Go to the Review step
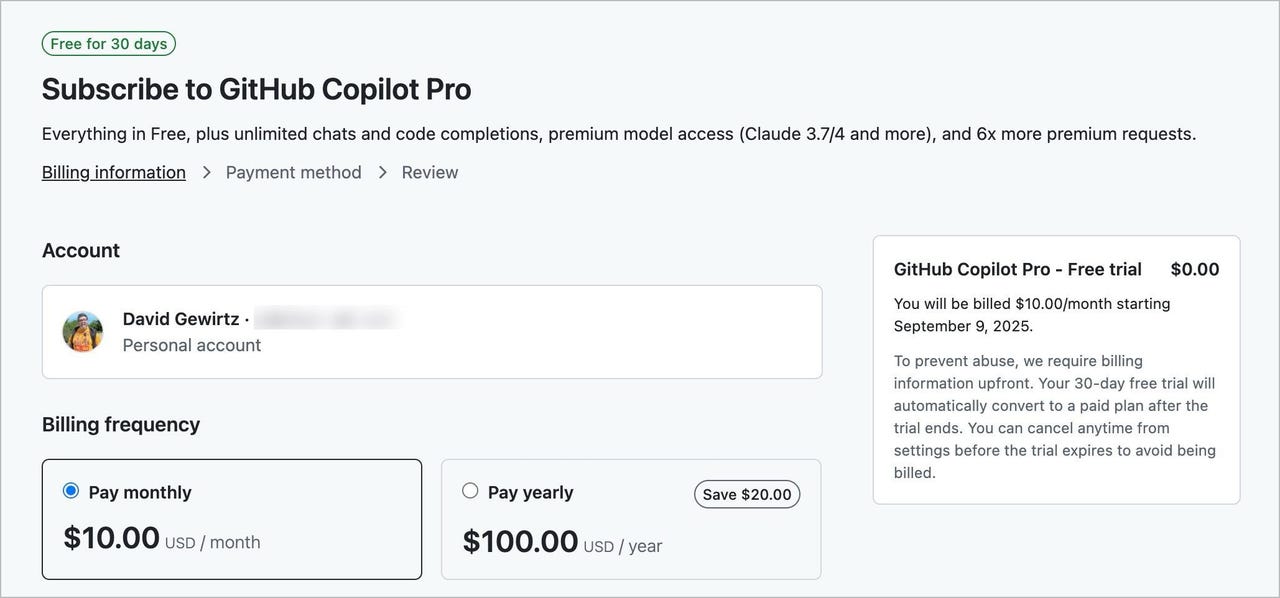Screen dimensions: 1280x598 430,172
